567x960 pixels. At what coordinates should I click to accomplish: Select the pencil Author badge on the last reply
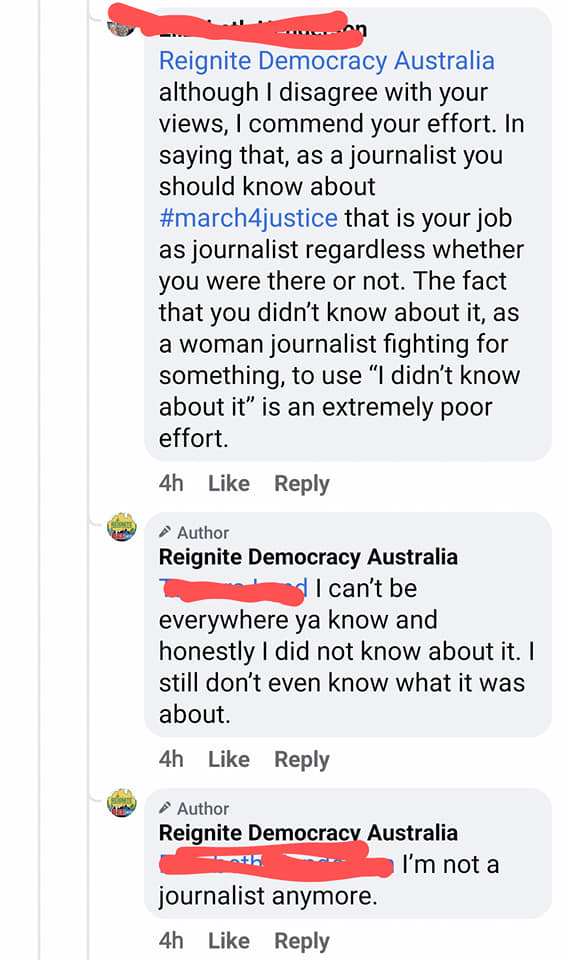[193, 809]
